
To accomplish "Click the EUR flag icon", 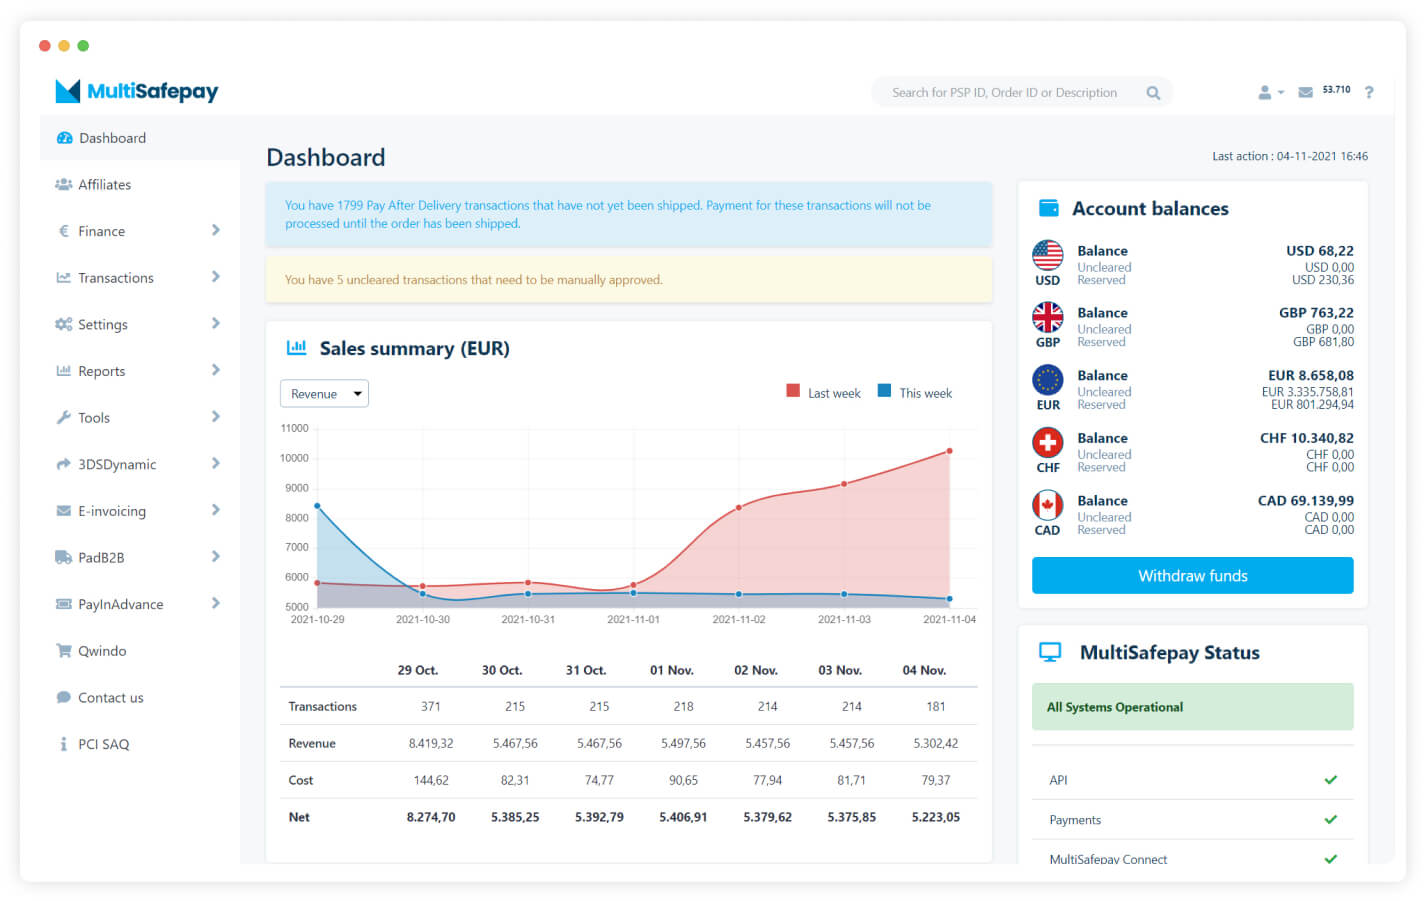I will point(1047,380).
